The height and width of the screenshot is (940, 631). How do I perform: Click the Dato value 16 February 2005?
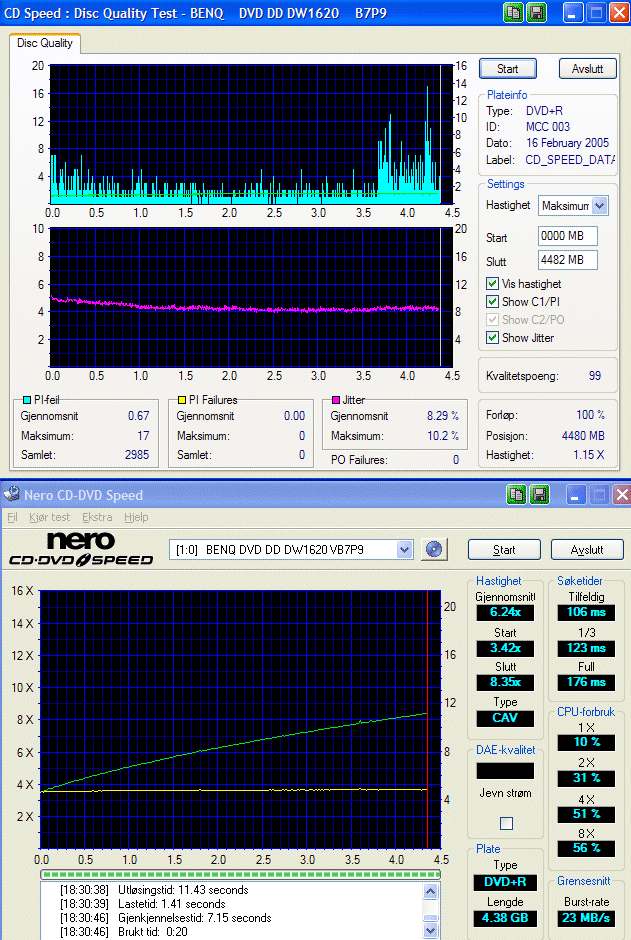[x=567, y=143]
